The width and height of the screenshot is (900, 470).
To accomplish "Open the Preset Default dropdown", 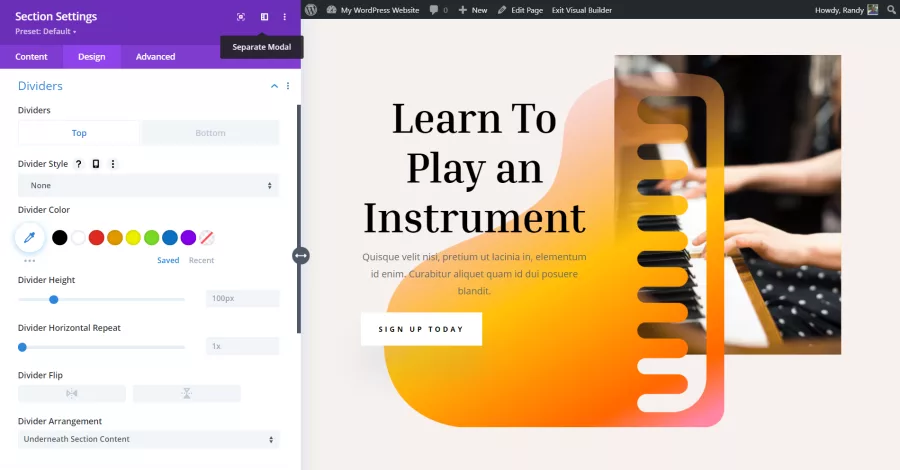I will click(x=45, y=32).
